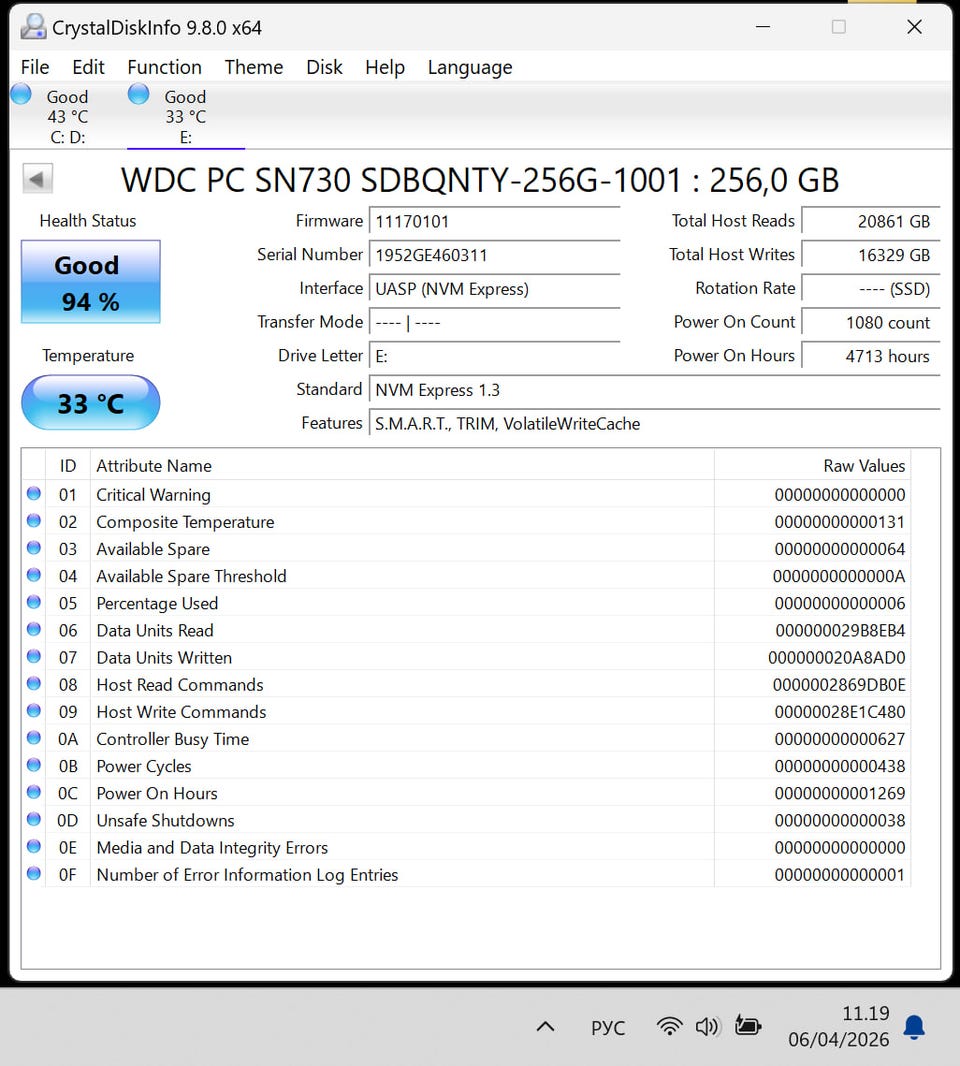Click the ID column header
Image resolution: width=960 pixels, height=1066 pixels.
pyautogui.click(x=67, y=466)
